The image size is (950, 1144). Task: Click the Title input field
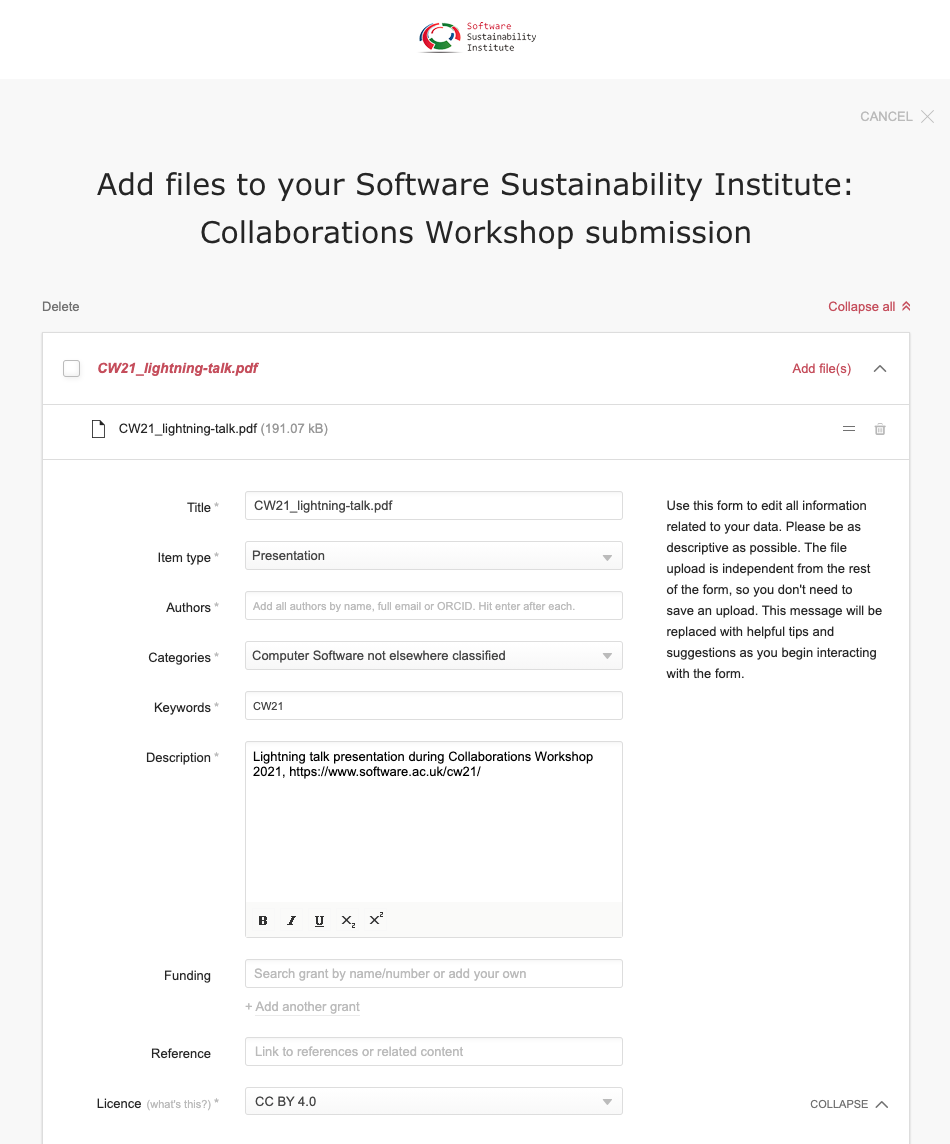pos(433,506)
